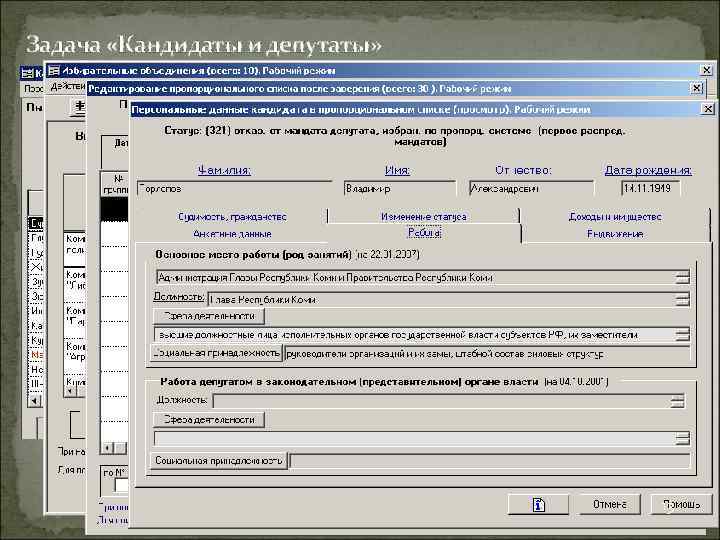The width and height of the screenshot is (720, 540).
Task: Open the deputy Должность dropdown
Action: coord(677,401)
